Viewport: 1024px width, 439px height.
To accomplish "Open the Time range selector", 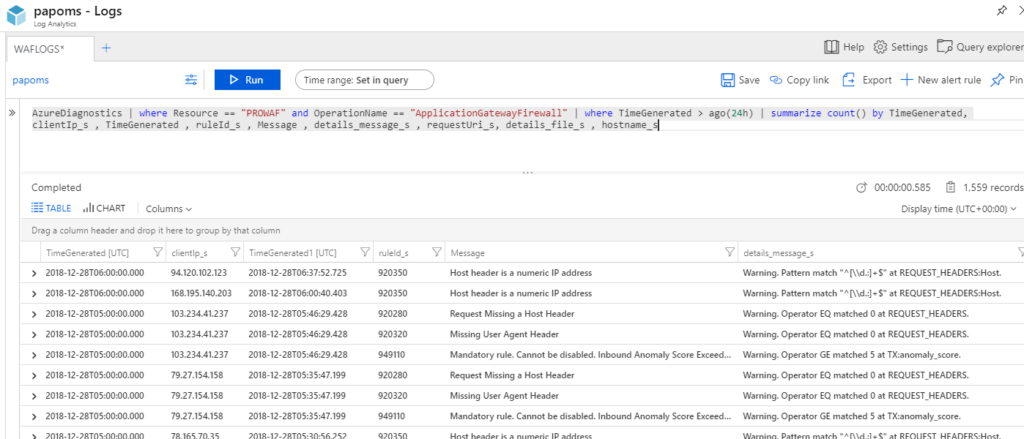I will [364, 80].
